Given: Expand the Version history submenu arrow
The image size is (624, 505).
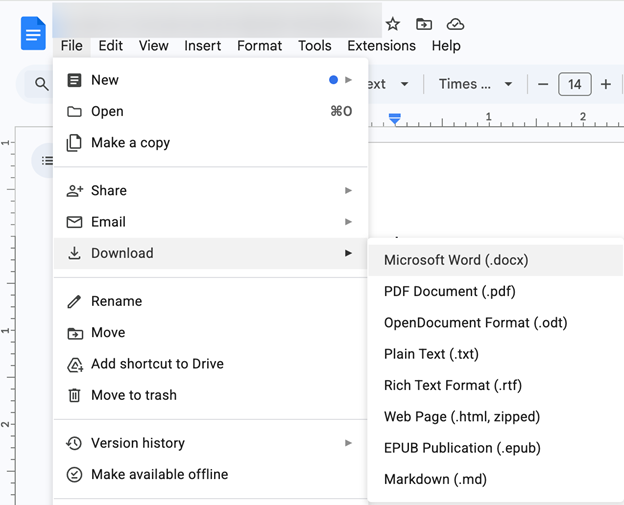Looking at the screenshot, I should click(348, 443).
